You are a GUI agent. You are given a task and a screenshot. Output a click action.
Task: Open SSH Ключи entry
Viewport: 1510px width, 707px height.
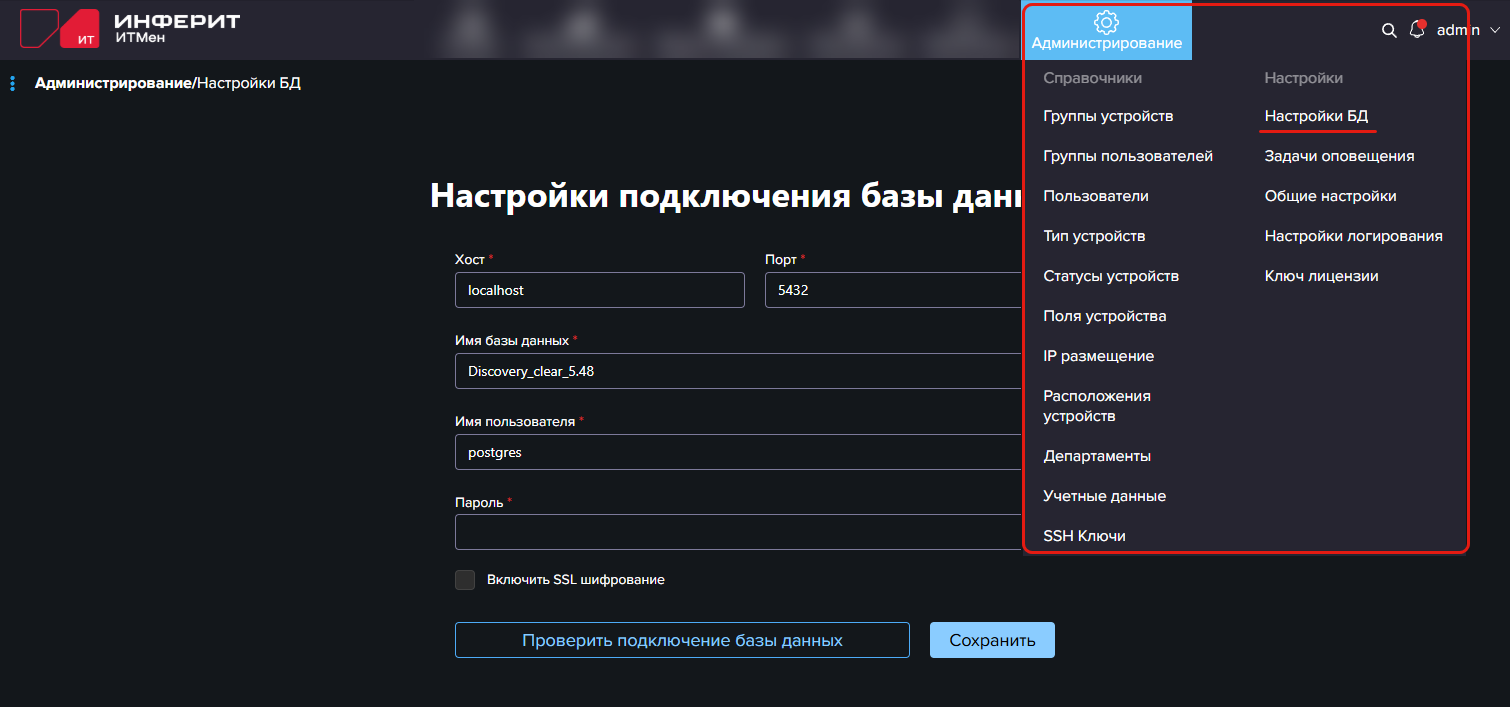1084,536
